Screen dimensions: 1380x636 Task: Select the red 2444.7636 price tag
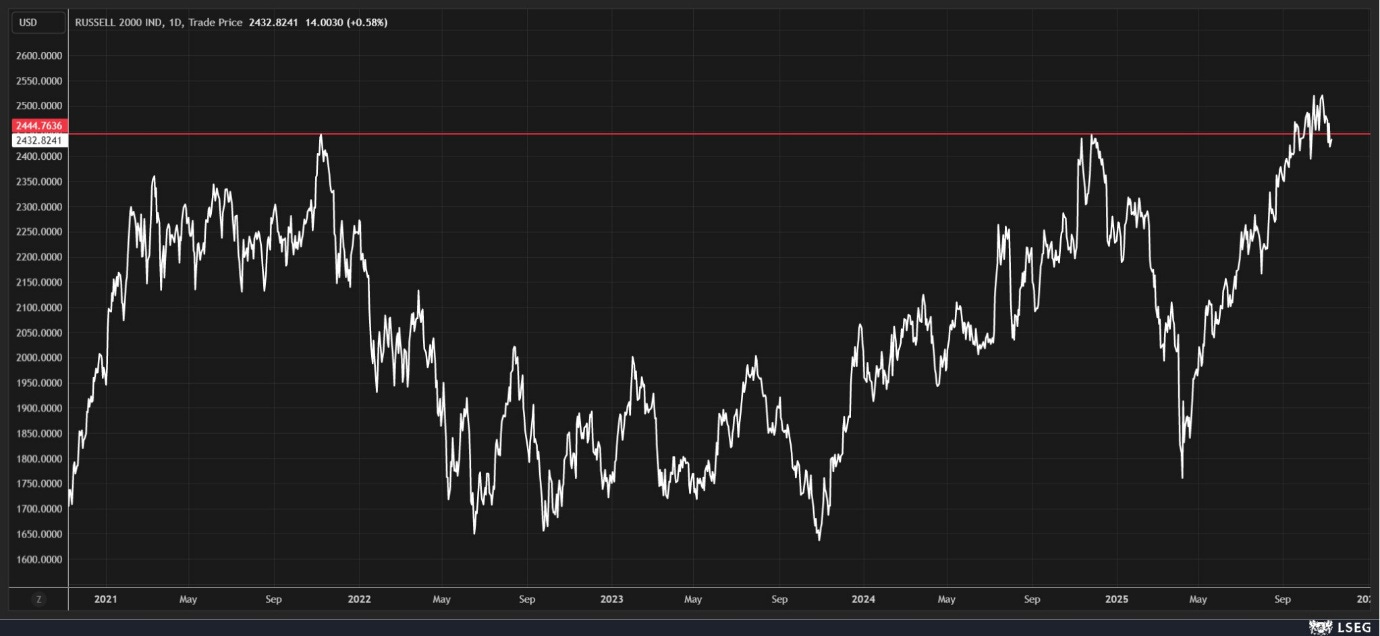pos(40,126)
